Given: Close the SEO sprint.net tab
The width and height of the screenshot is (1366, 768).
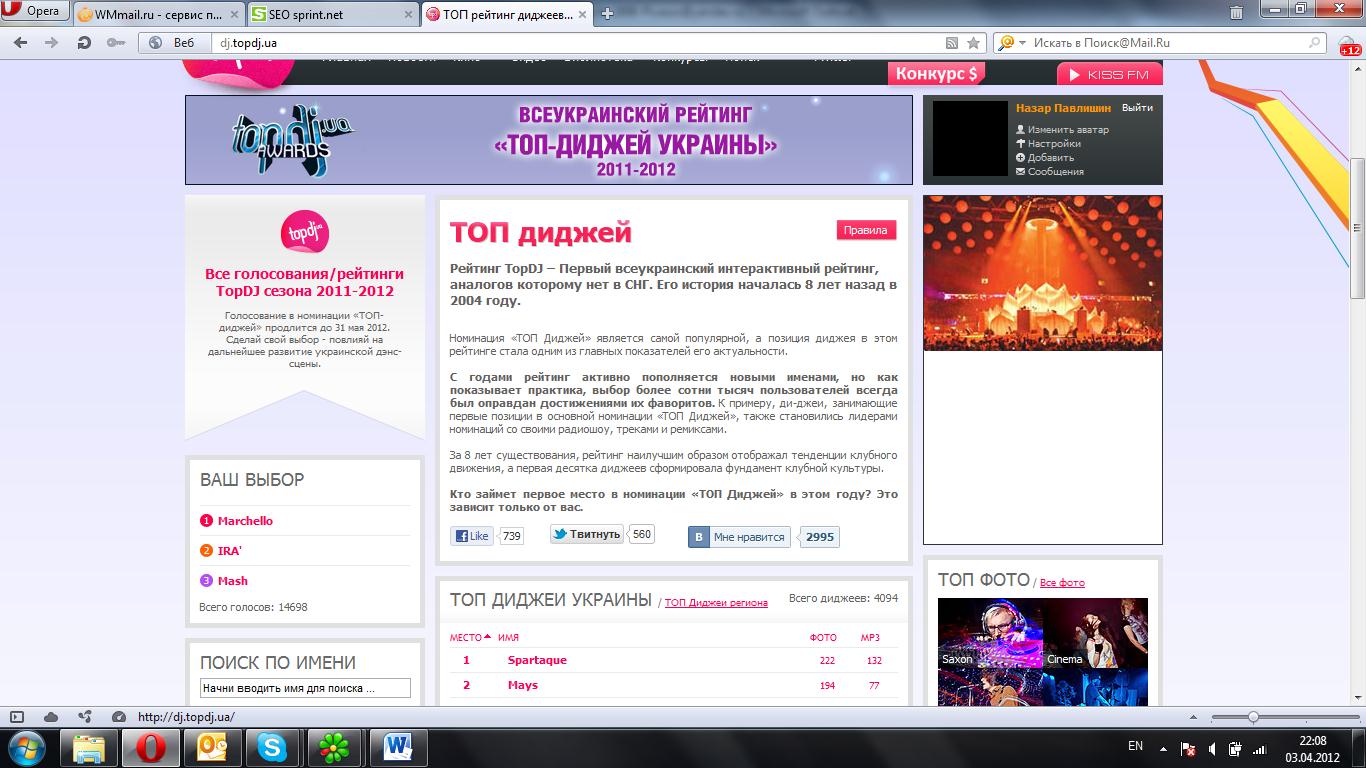Looking at the screenshot, I should 409,14.
